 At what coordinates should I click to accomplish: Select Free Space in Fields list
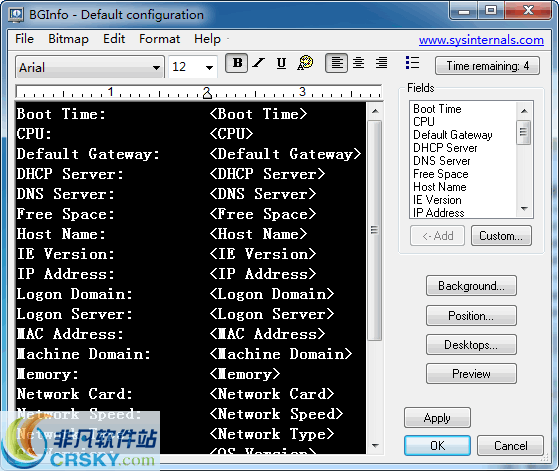(441, 174)
